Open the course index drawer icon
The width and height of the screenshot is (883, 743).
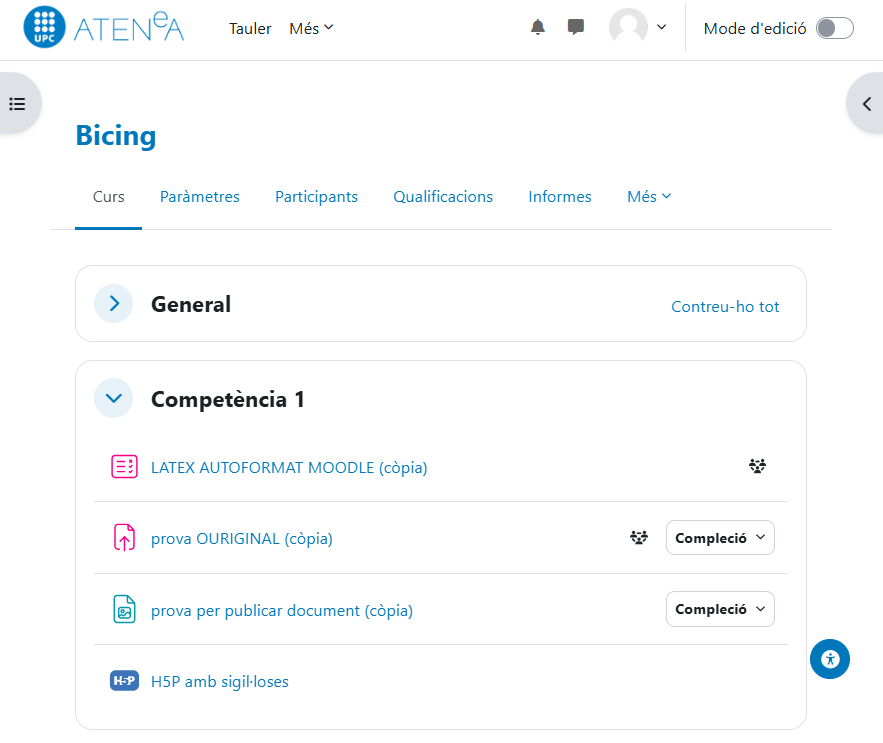click(17, 103)
